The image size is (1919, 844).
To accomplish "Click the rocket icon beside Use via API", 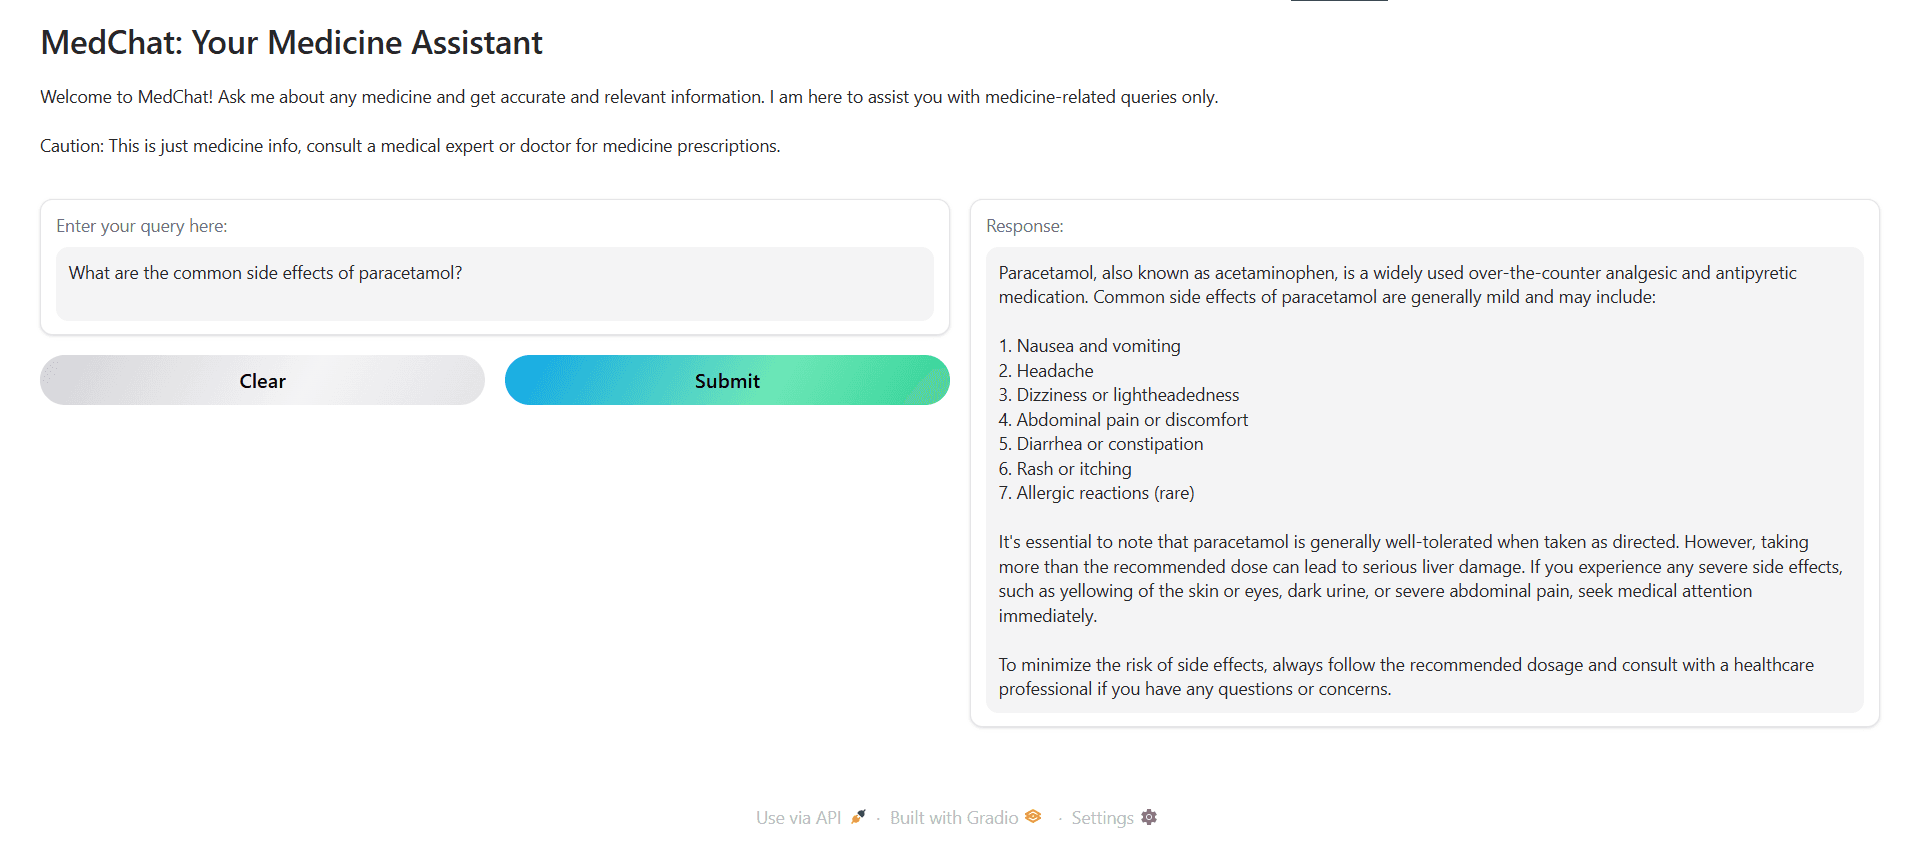I will [x=858, y=817].
